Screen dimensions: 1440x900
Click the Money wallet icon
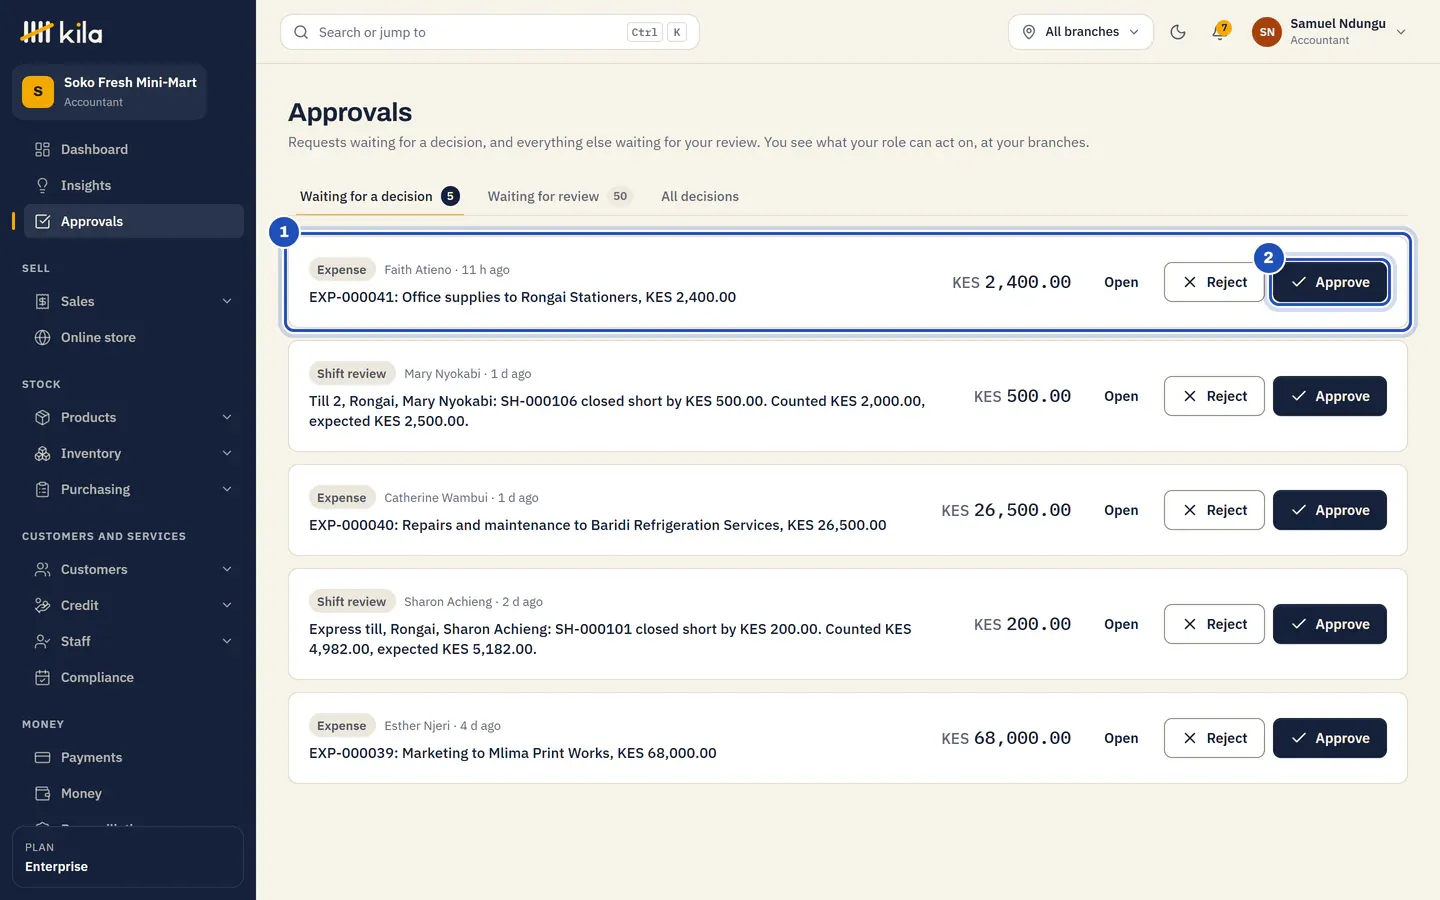42,794
